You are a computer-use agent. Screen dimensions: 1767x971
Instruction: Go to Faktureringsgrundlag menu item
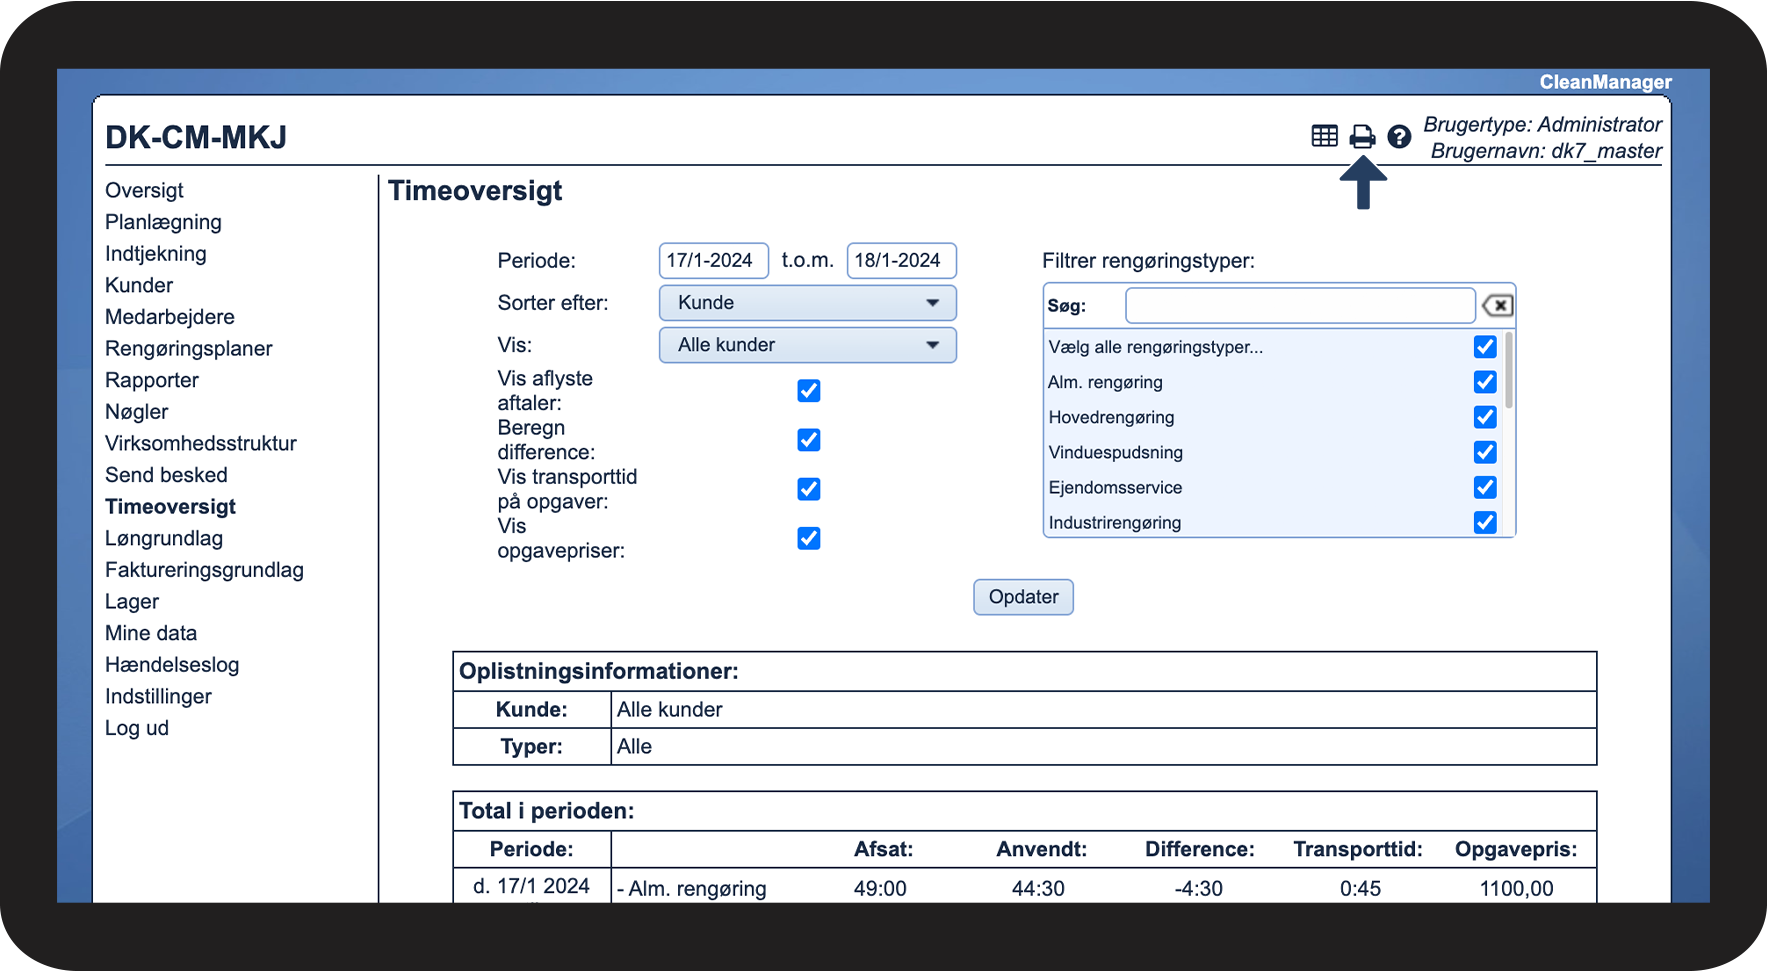point(204,570)
